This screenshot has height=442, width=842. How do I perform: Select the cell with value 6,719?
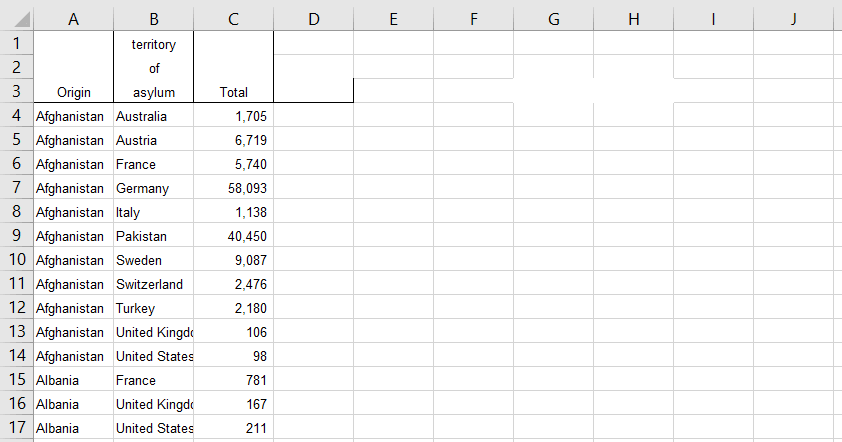pos(233,140)
